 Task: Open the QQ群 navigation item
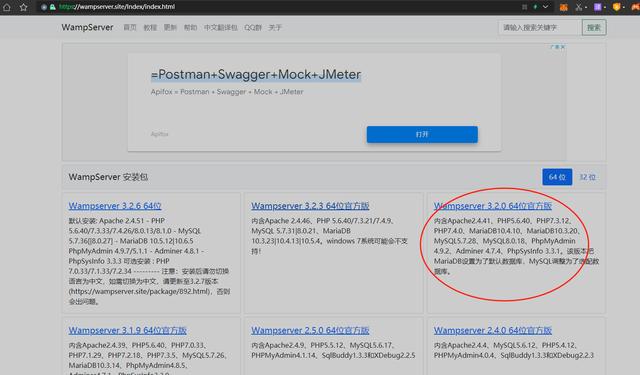tap(253, 27)
